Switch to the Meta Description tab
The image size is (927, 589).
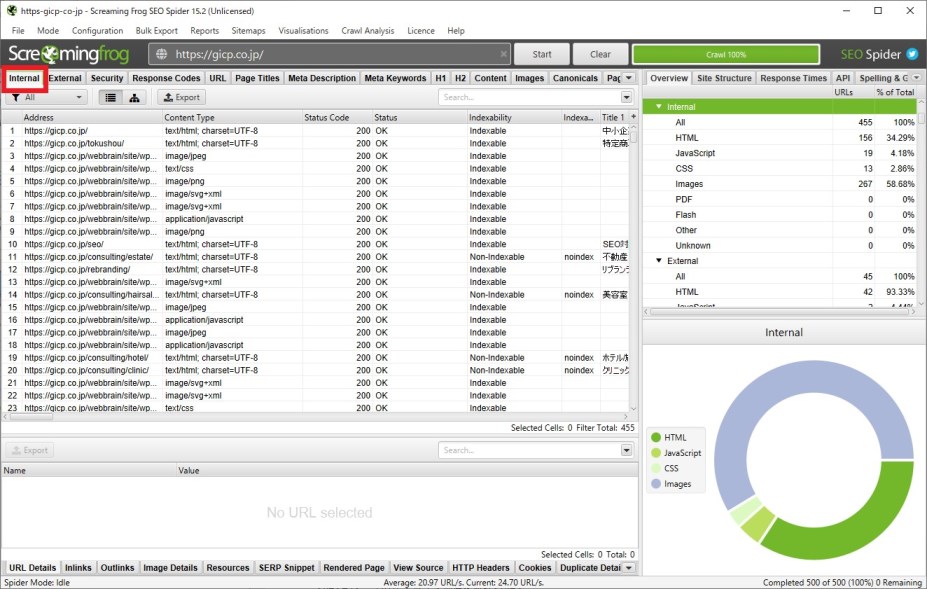click(x=322, y=78)
